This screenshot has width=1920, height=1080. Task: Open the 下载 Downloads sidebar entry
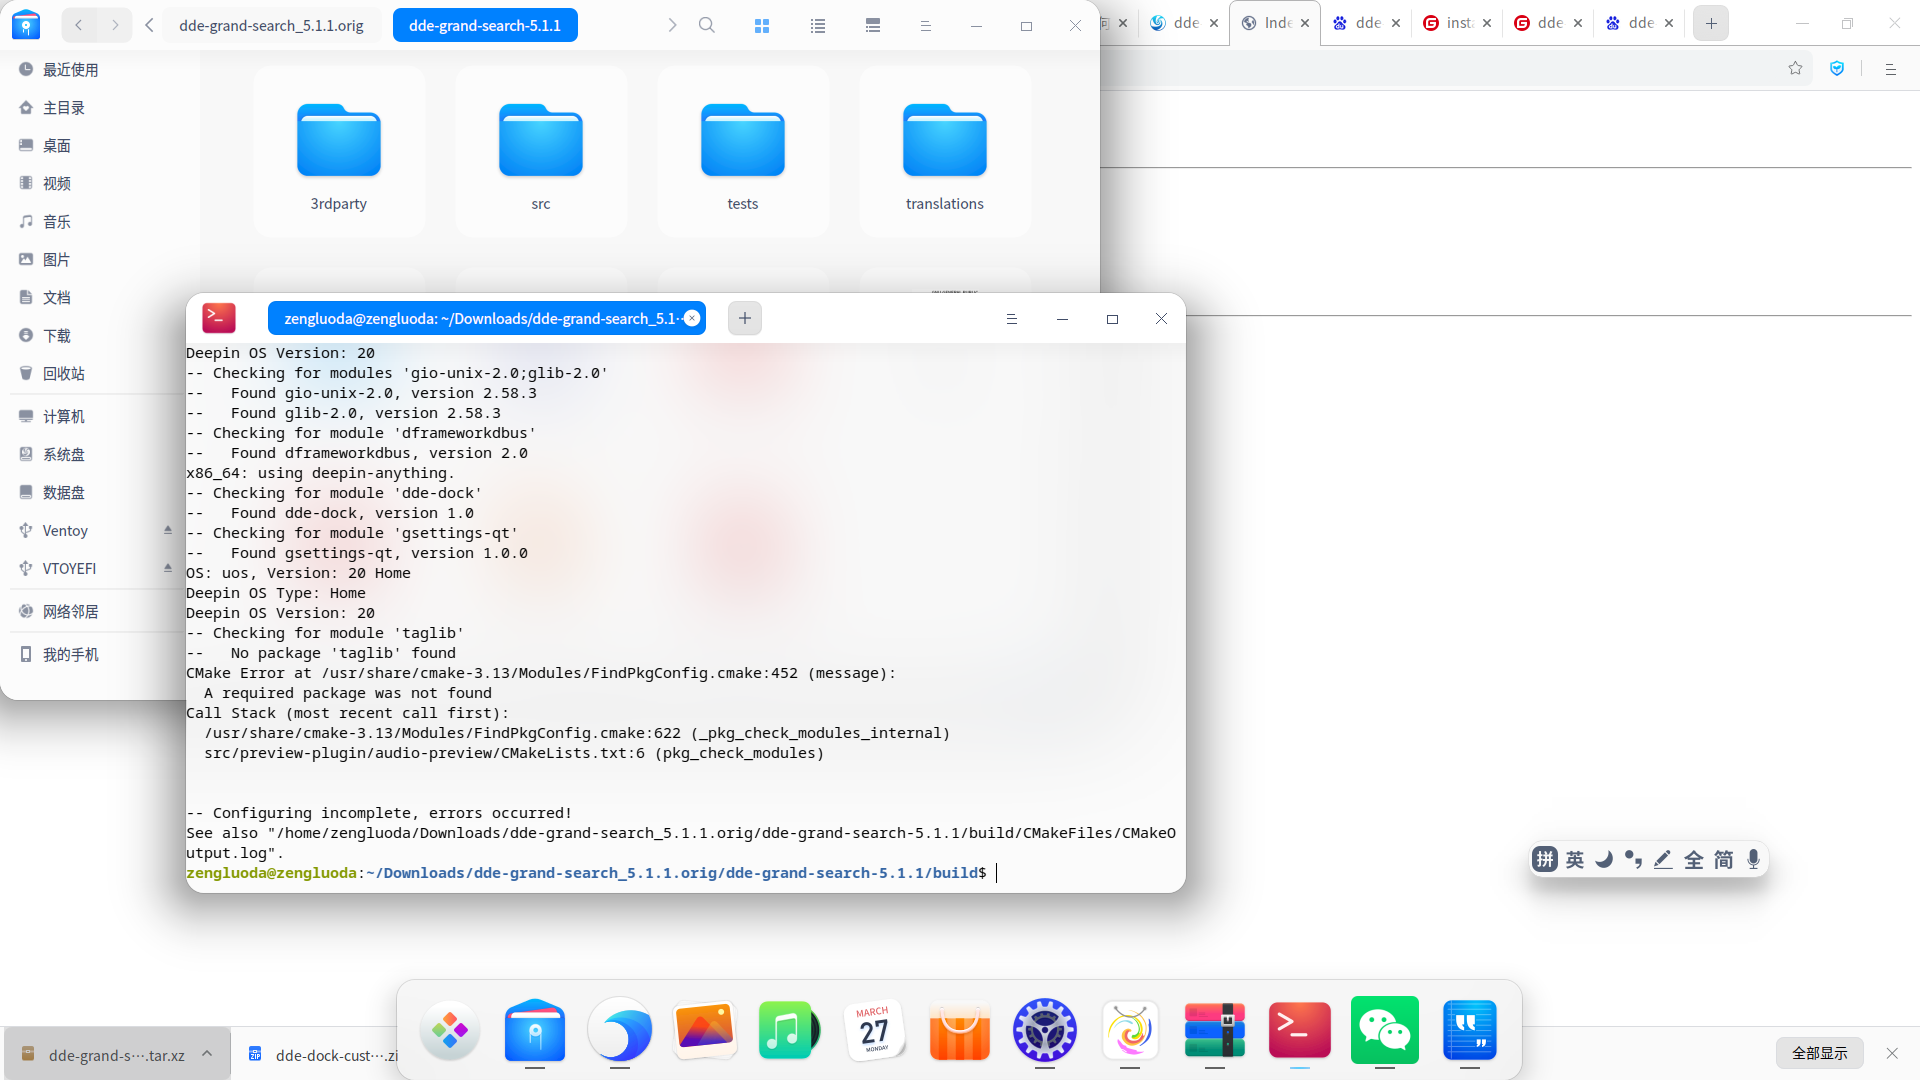[57, 336]
